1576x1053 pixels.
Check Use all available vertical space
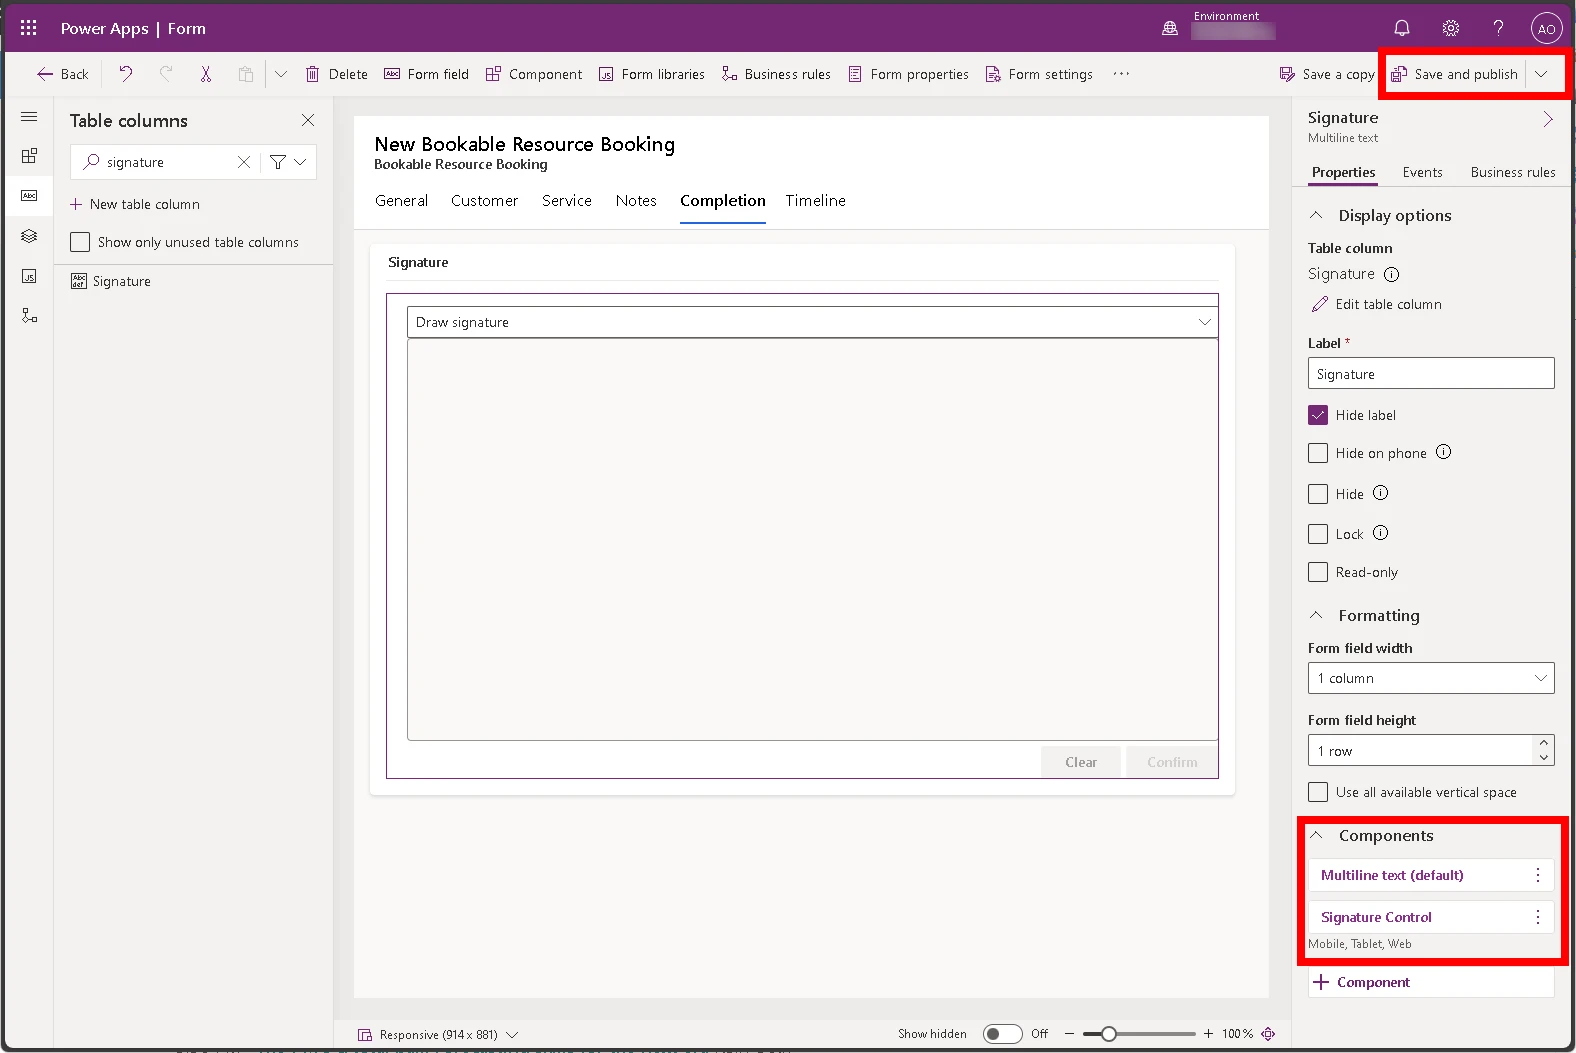tap(1318, 792)
